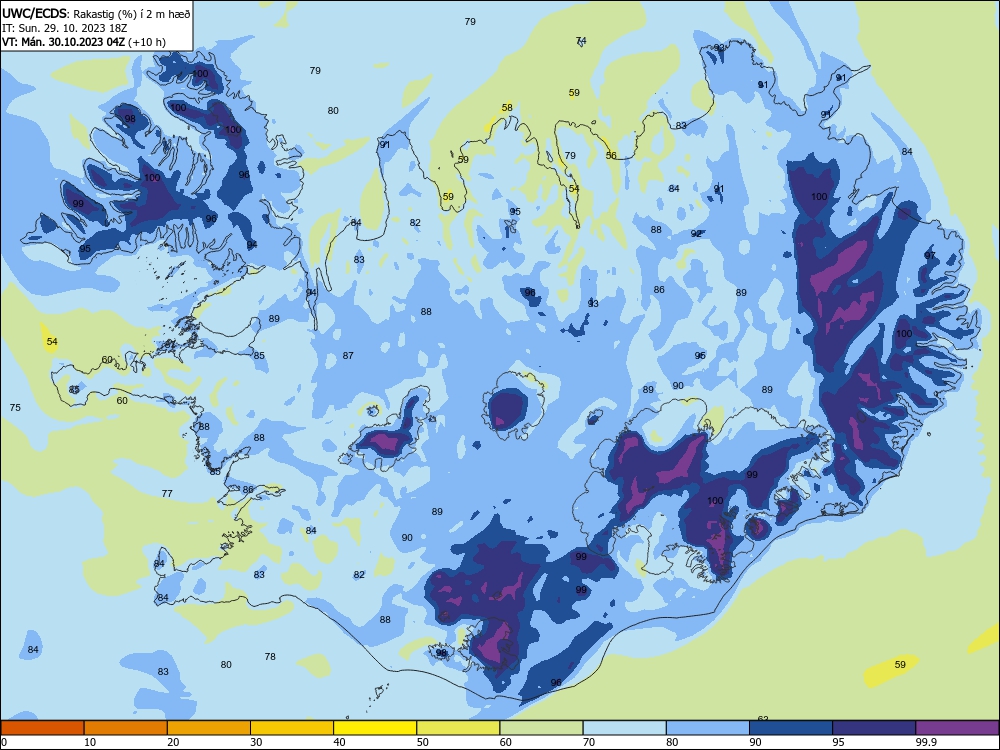This screenshot has height=750, width=1000.
Task: Click the '54' value in the yellow patch off Snæfellsnes
Action: tap(52, 342)
